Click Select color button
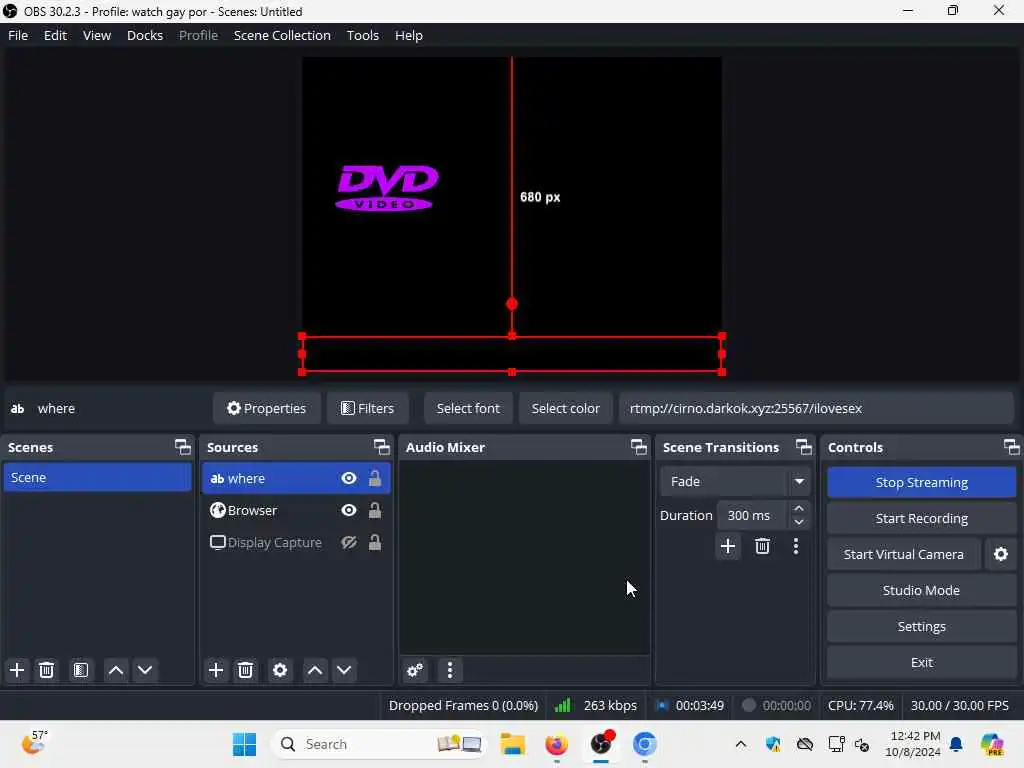 click(566, 408)
